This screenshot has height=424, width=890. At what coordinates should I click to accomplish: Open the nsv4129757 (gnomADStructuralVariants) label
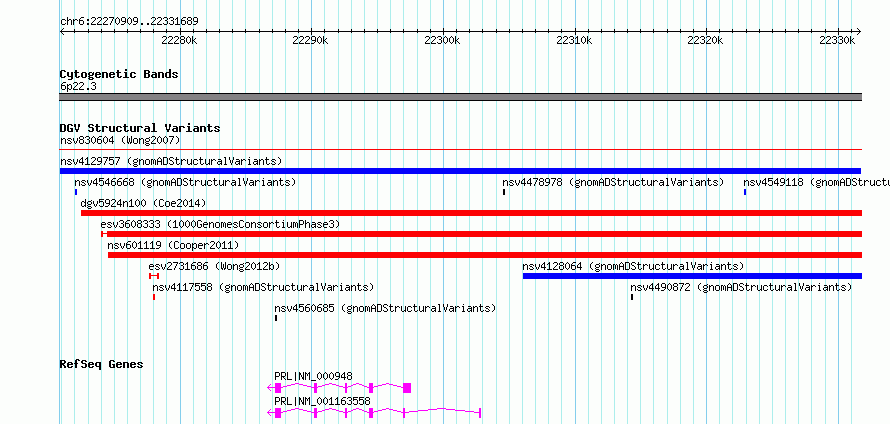(x=171, y=161)
